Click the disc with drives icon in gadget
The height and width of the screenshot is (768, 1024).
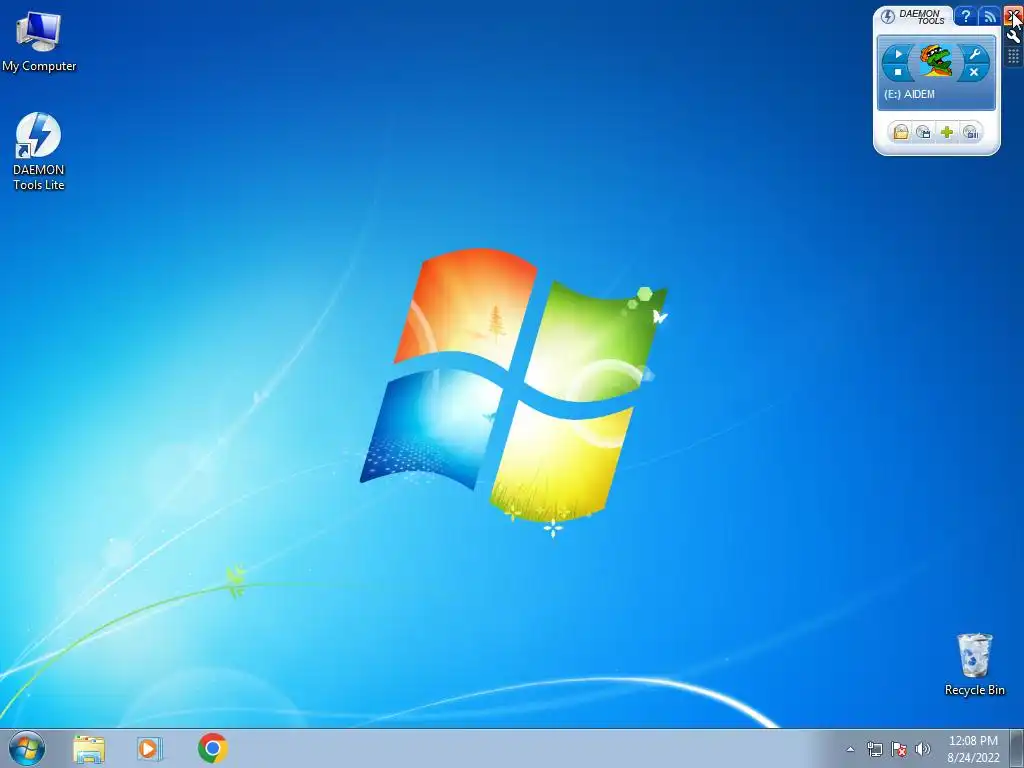click(970, 133)
